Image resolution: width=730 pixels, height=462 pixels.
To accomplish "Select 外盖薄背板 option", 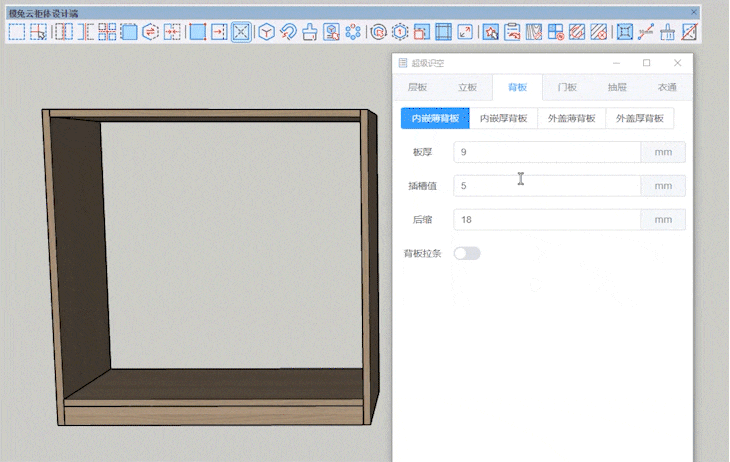I will point(571,118).
